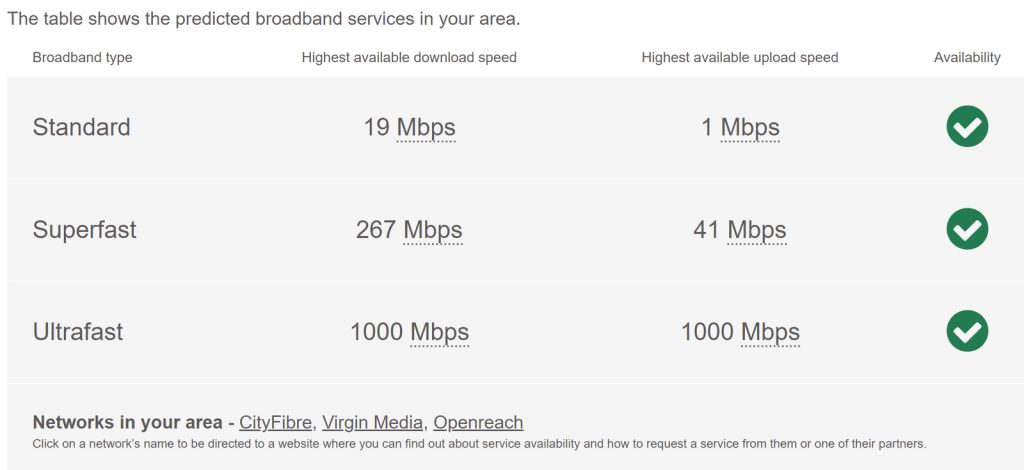Click the Standard broadband availability checkmark icon
This screenshot has height=470, width=1024.
(x=967, y=127)
